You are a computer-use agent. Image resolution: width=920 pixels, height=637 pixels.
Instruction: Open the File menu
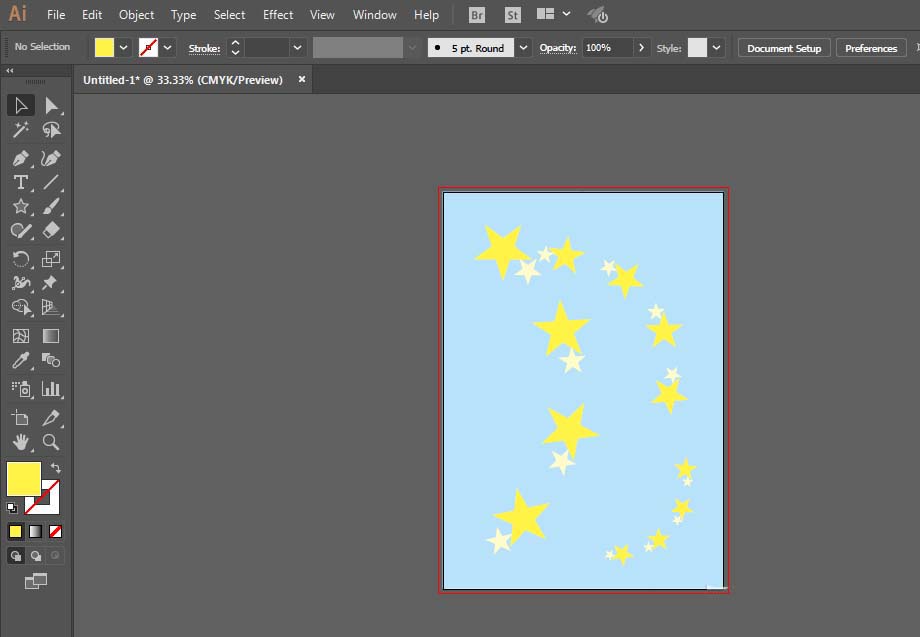click(56, 15)
